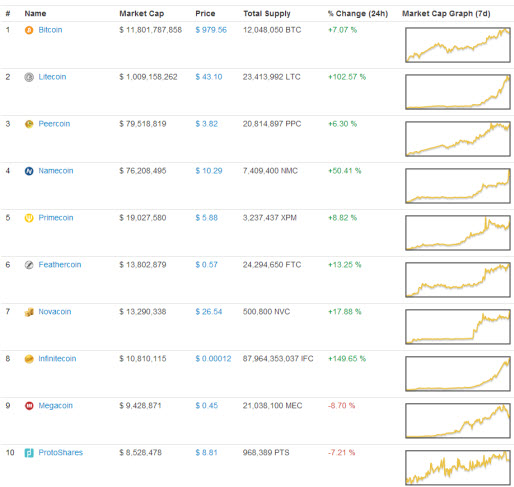Click Peercoin price $ 3.82
This screenshot has height=487, width=514.
tap(207, 124)
